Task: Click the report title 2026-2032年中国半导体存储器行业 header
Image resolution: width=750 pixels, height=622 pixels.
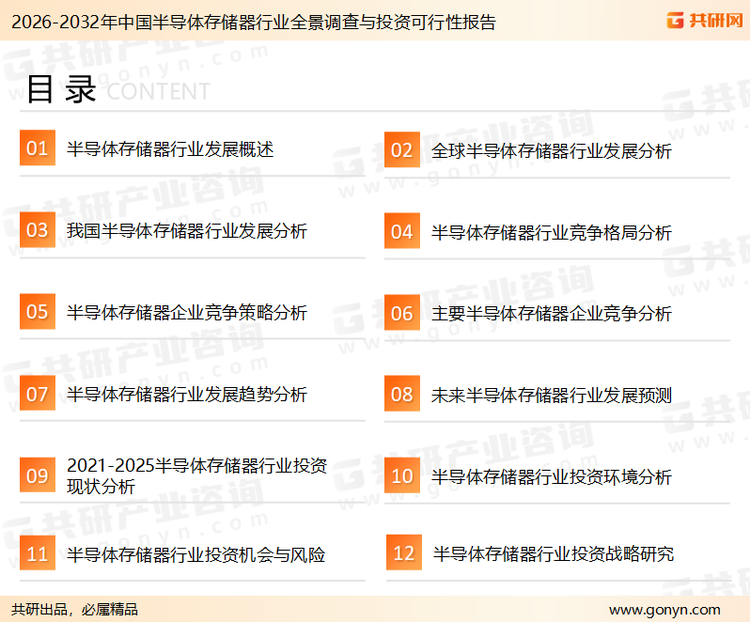Action: click(254, 22)
